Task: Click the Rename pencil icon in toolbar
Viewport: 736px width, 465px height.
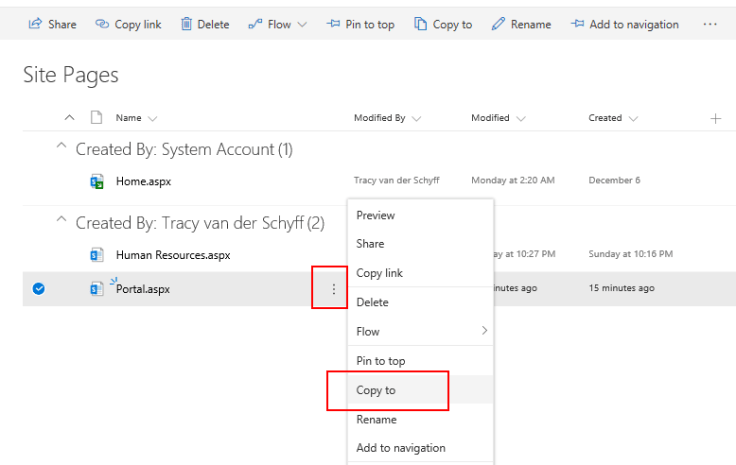Action: (498, 24)
